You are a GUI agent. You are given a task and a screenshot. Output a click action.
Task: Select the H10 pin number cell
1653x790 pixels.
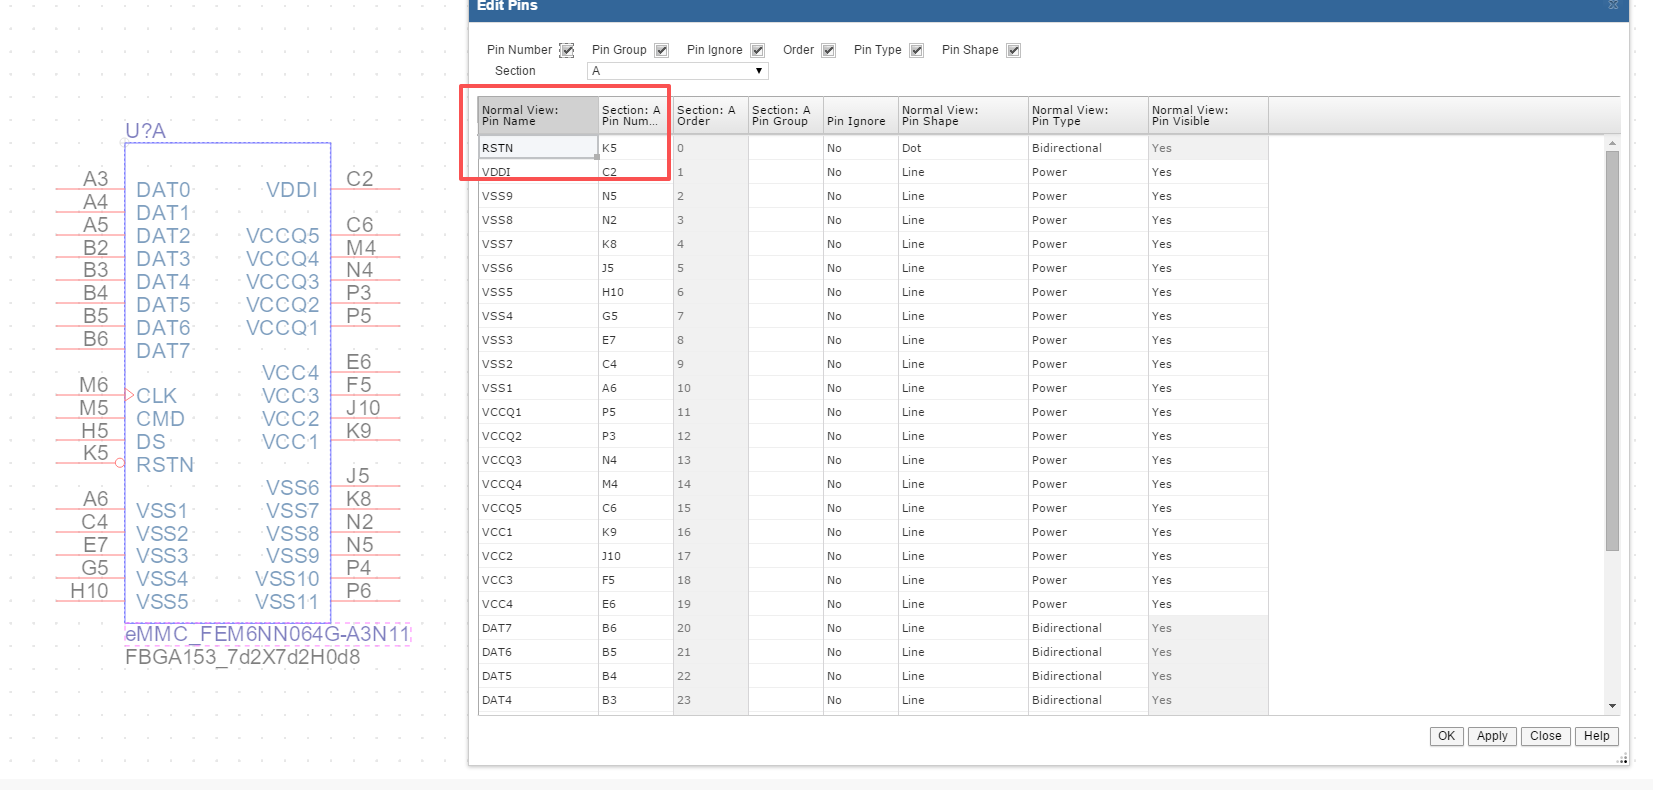[635, 292]
